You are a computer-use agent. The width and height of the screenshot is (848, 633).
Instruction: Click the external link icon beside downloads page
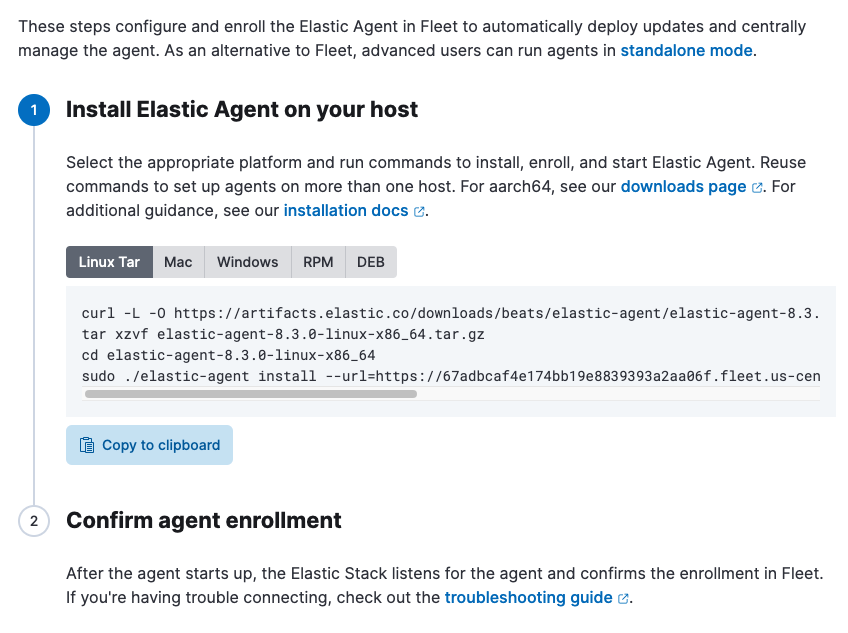pyautogui.click(x=756, y=186)
